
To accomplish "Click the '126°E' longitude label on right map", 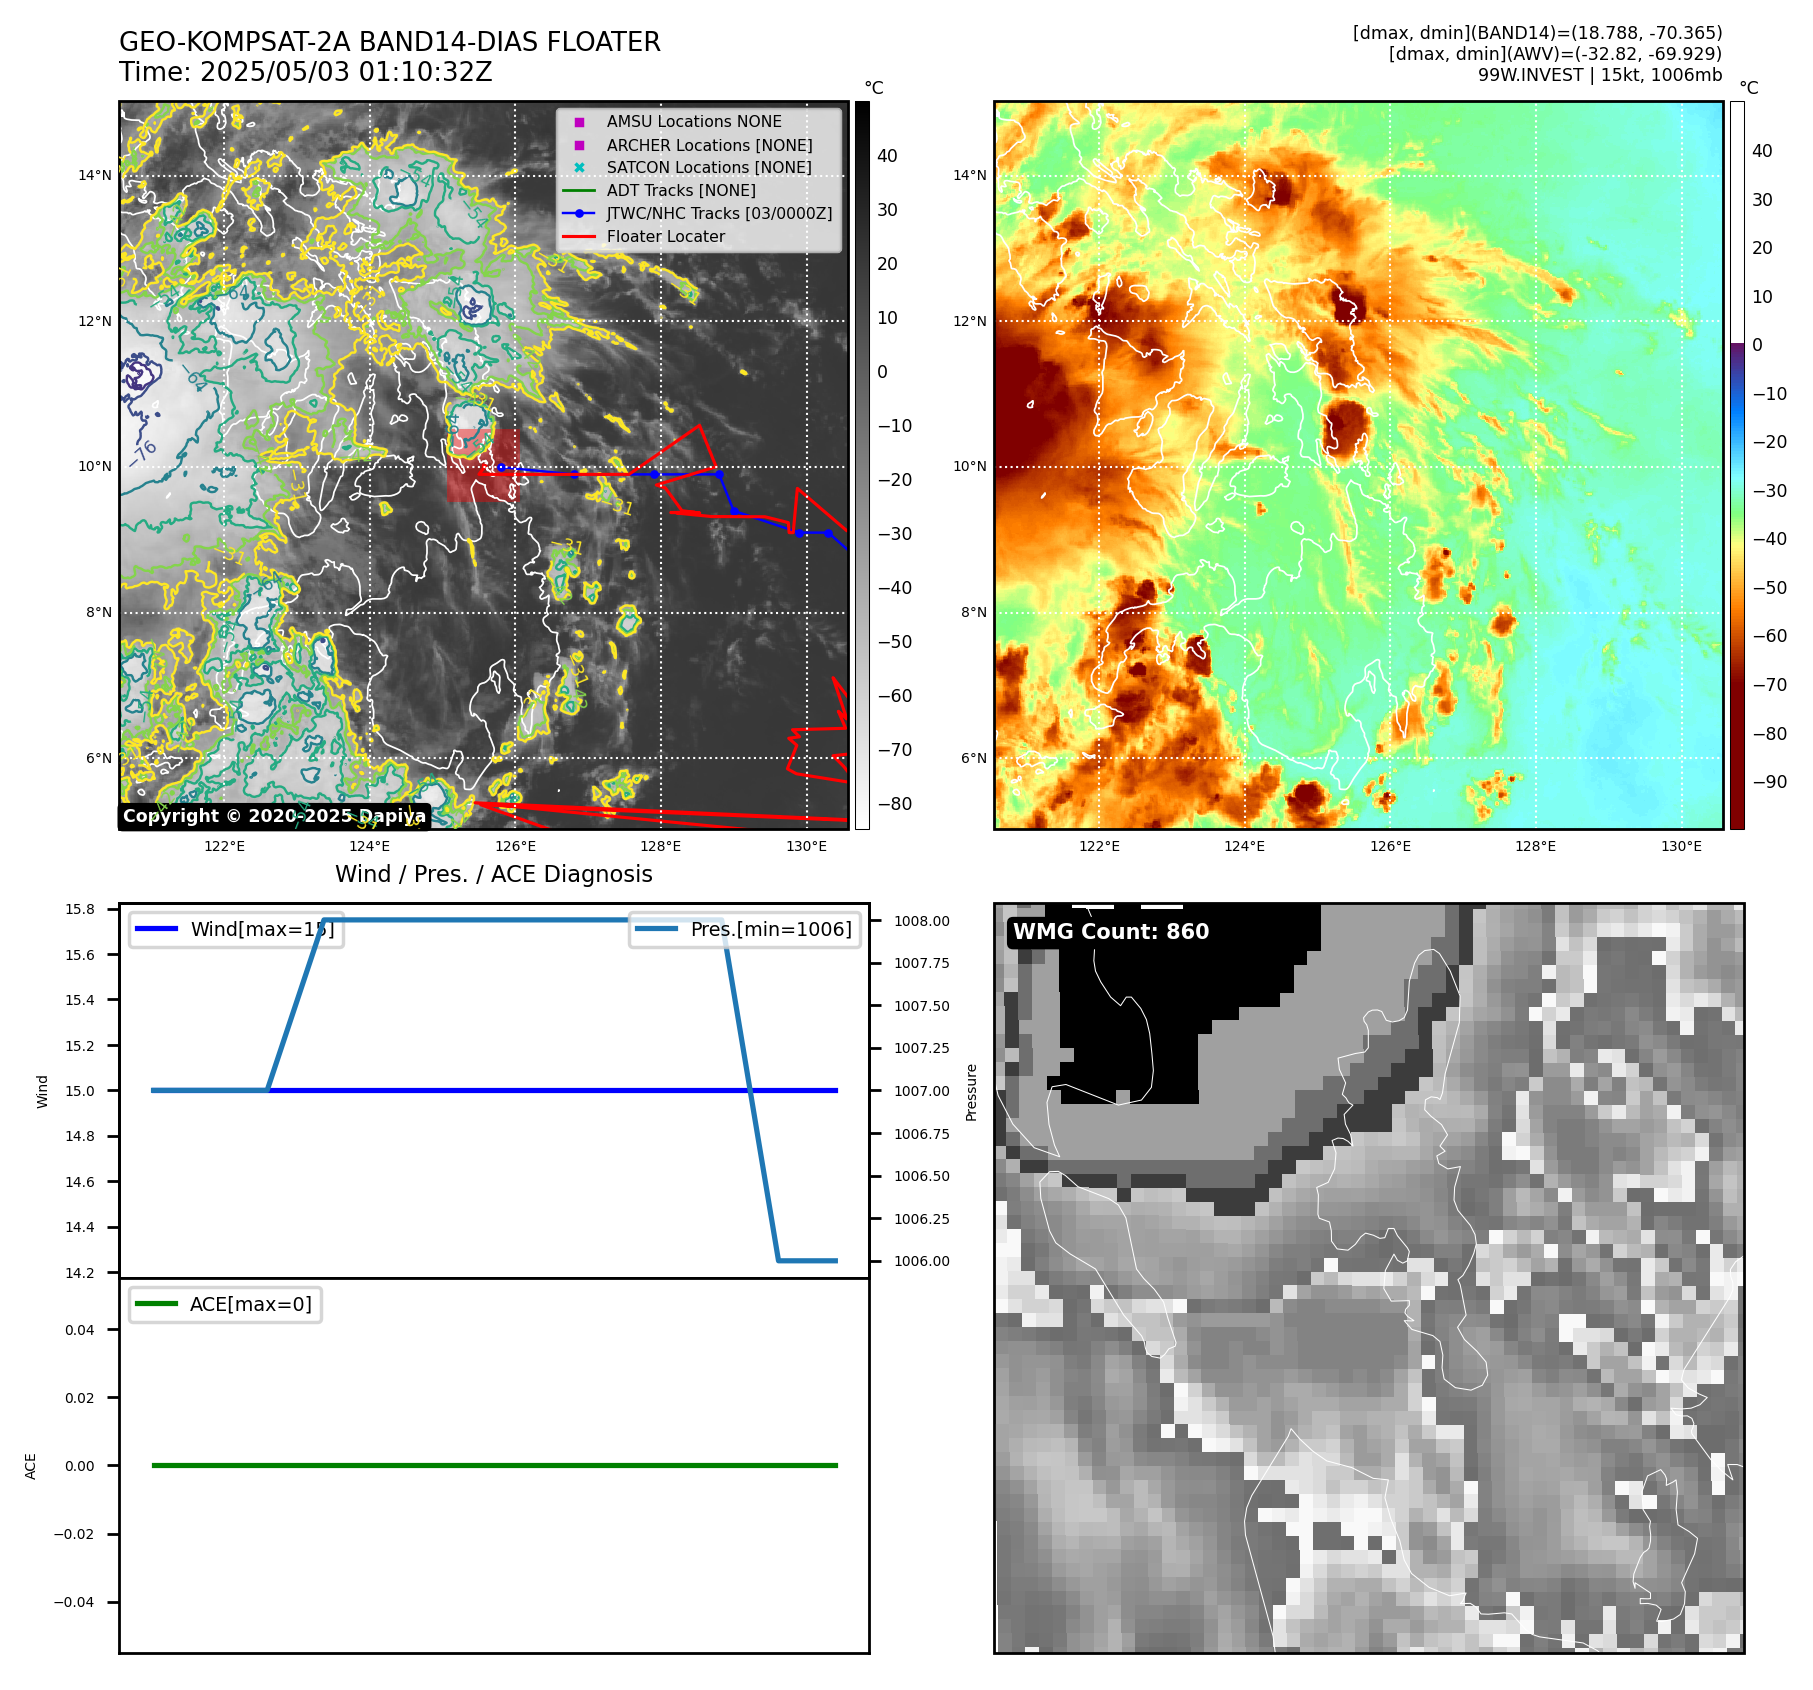I will click(1390, 846).
